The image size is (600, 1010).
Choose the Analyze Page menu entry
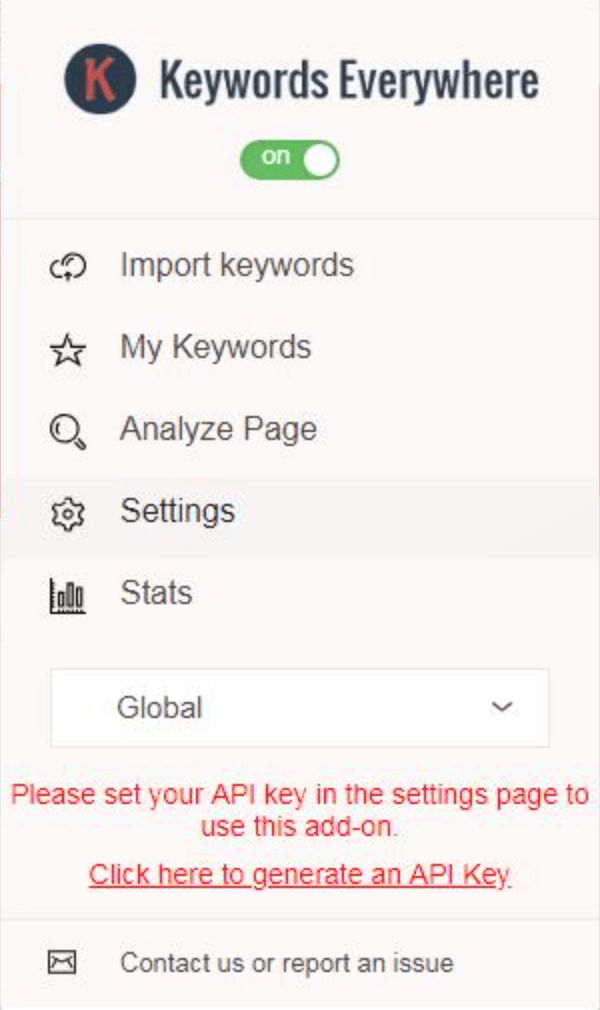pyautogui.click(x=300, y=430)
